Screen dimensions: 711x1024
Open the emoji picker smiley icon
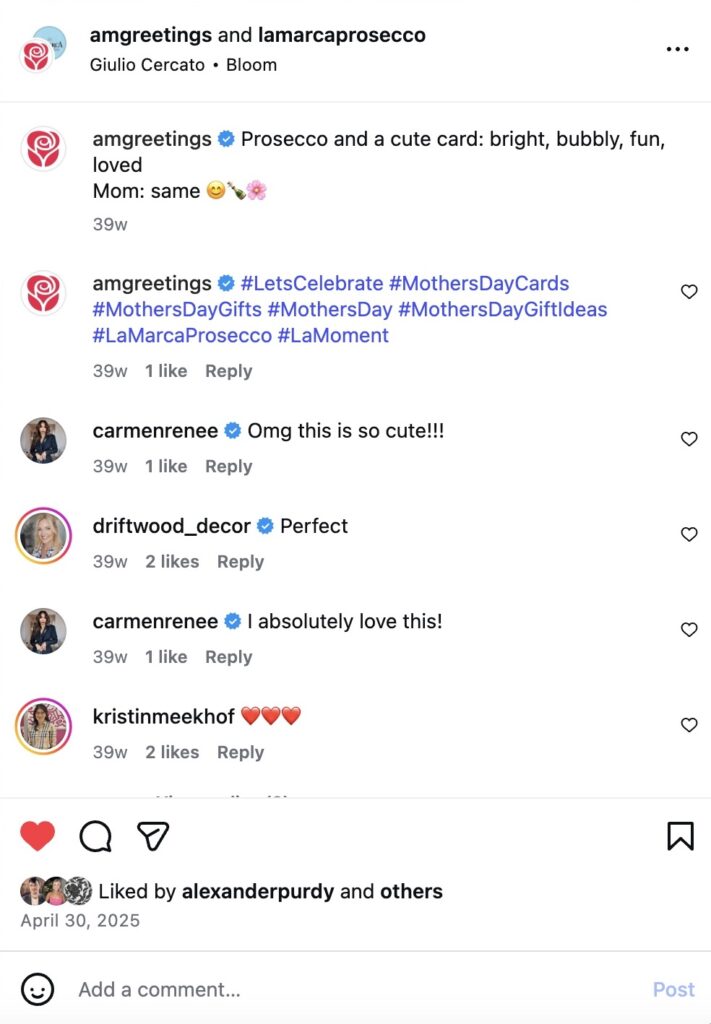(38, 989)
